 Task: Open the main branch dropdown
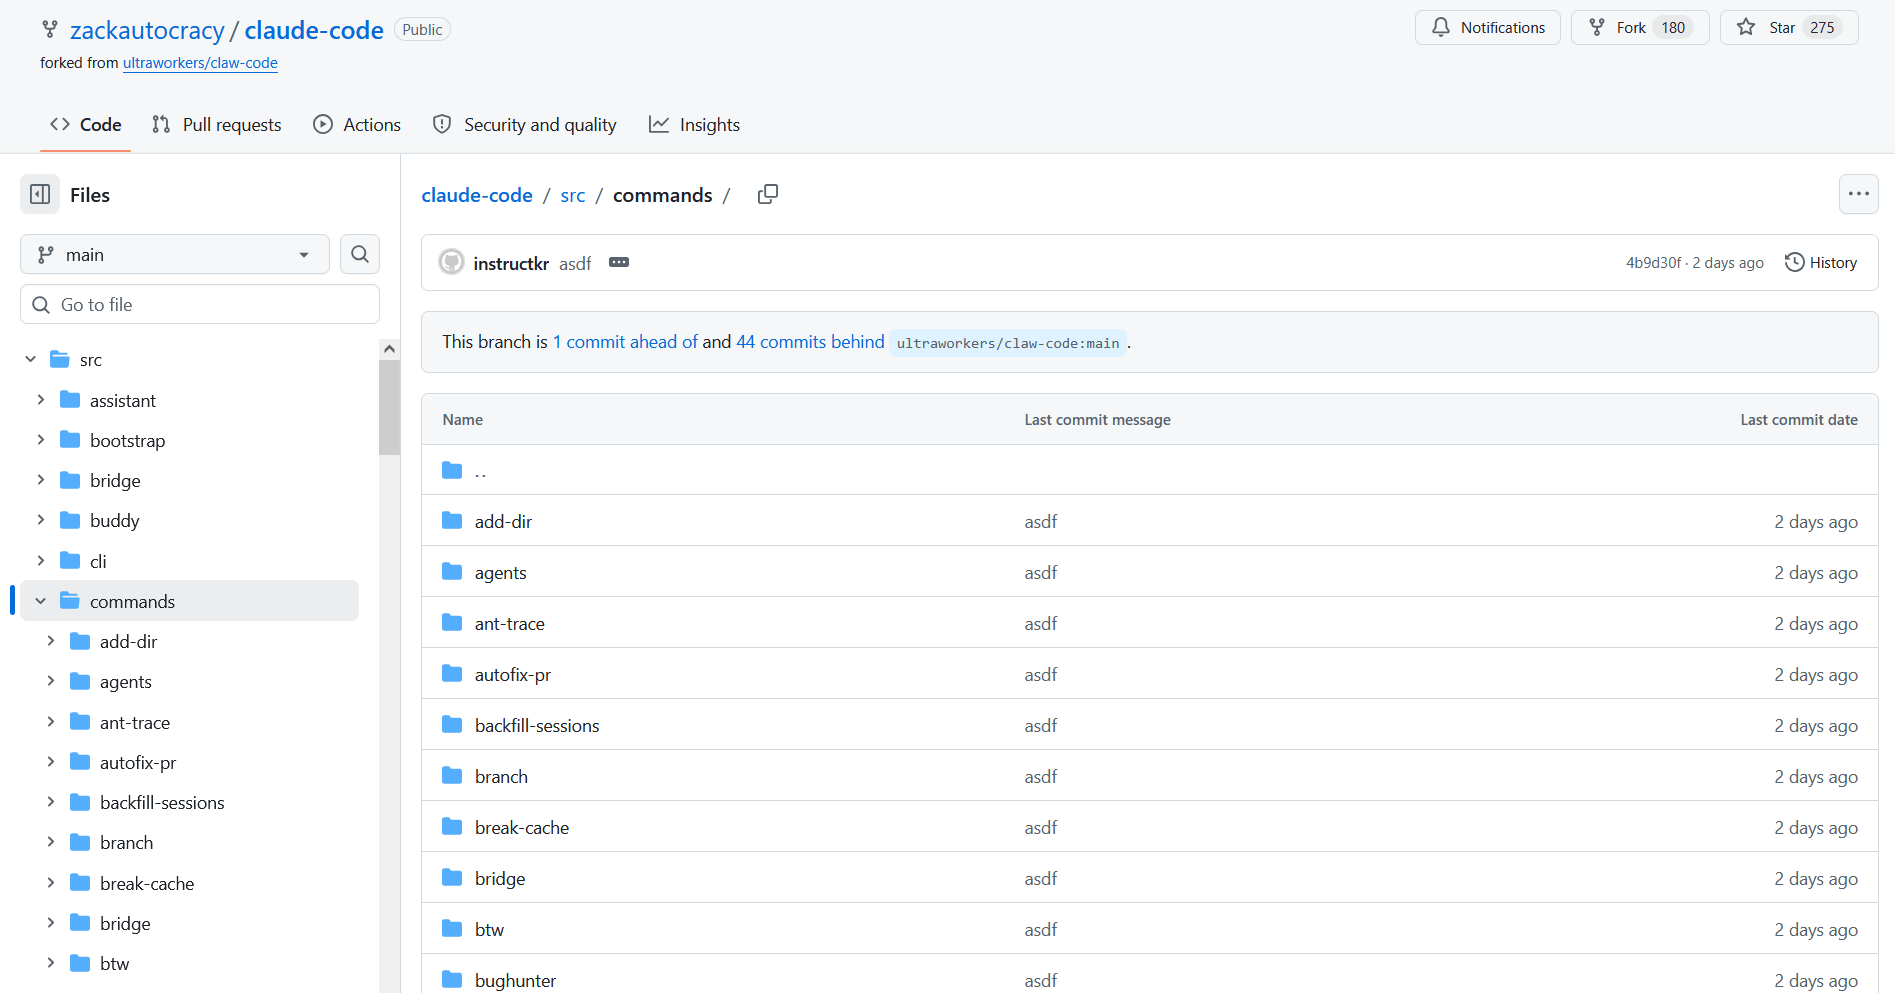tap(174, 255)
